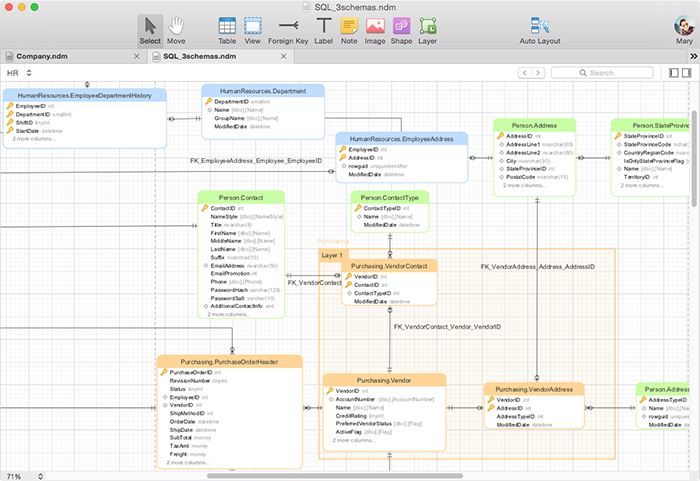Show hidden tabs with double chevron
Viewport: 700px width, 481px height.
pos(693,56)
